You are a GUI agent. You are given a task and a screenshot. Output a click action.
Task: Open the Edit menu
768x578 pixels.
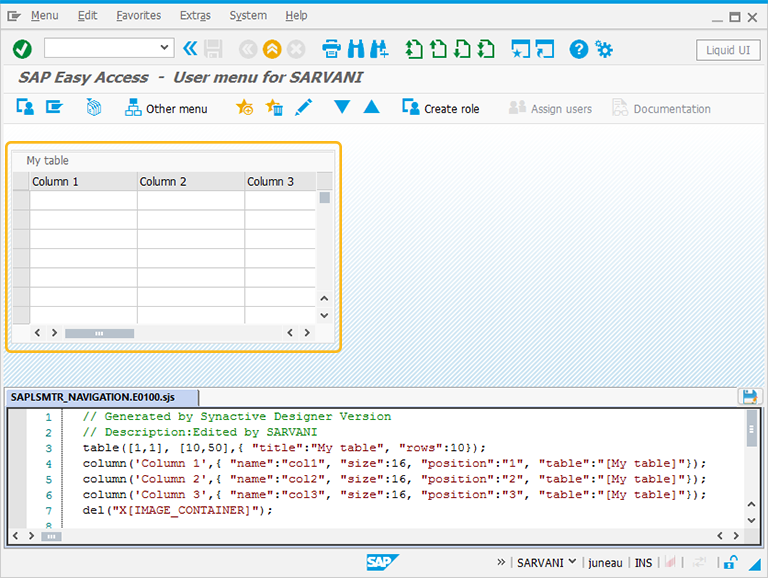87,16
